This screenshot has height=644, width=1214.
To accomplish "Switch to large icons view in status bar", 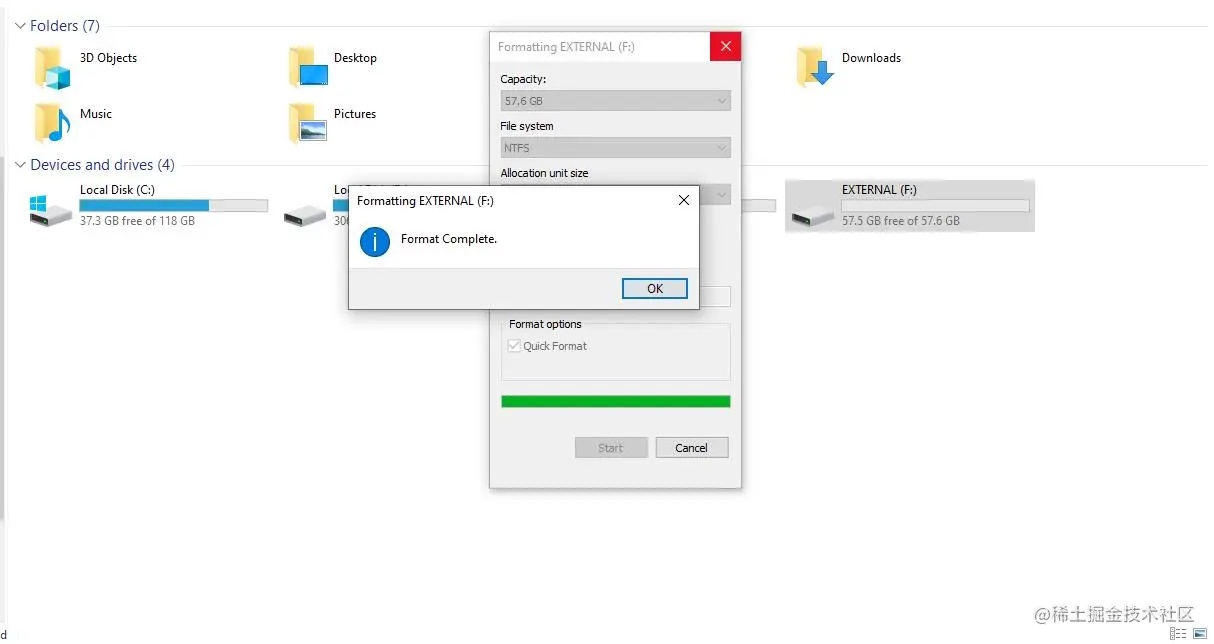I will [1200, 634].
